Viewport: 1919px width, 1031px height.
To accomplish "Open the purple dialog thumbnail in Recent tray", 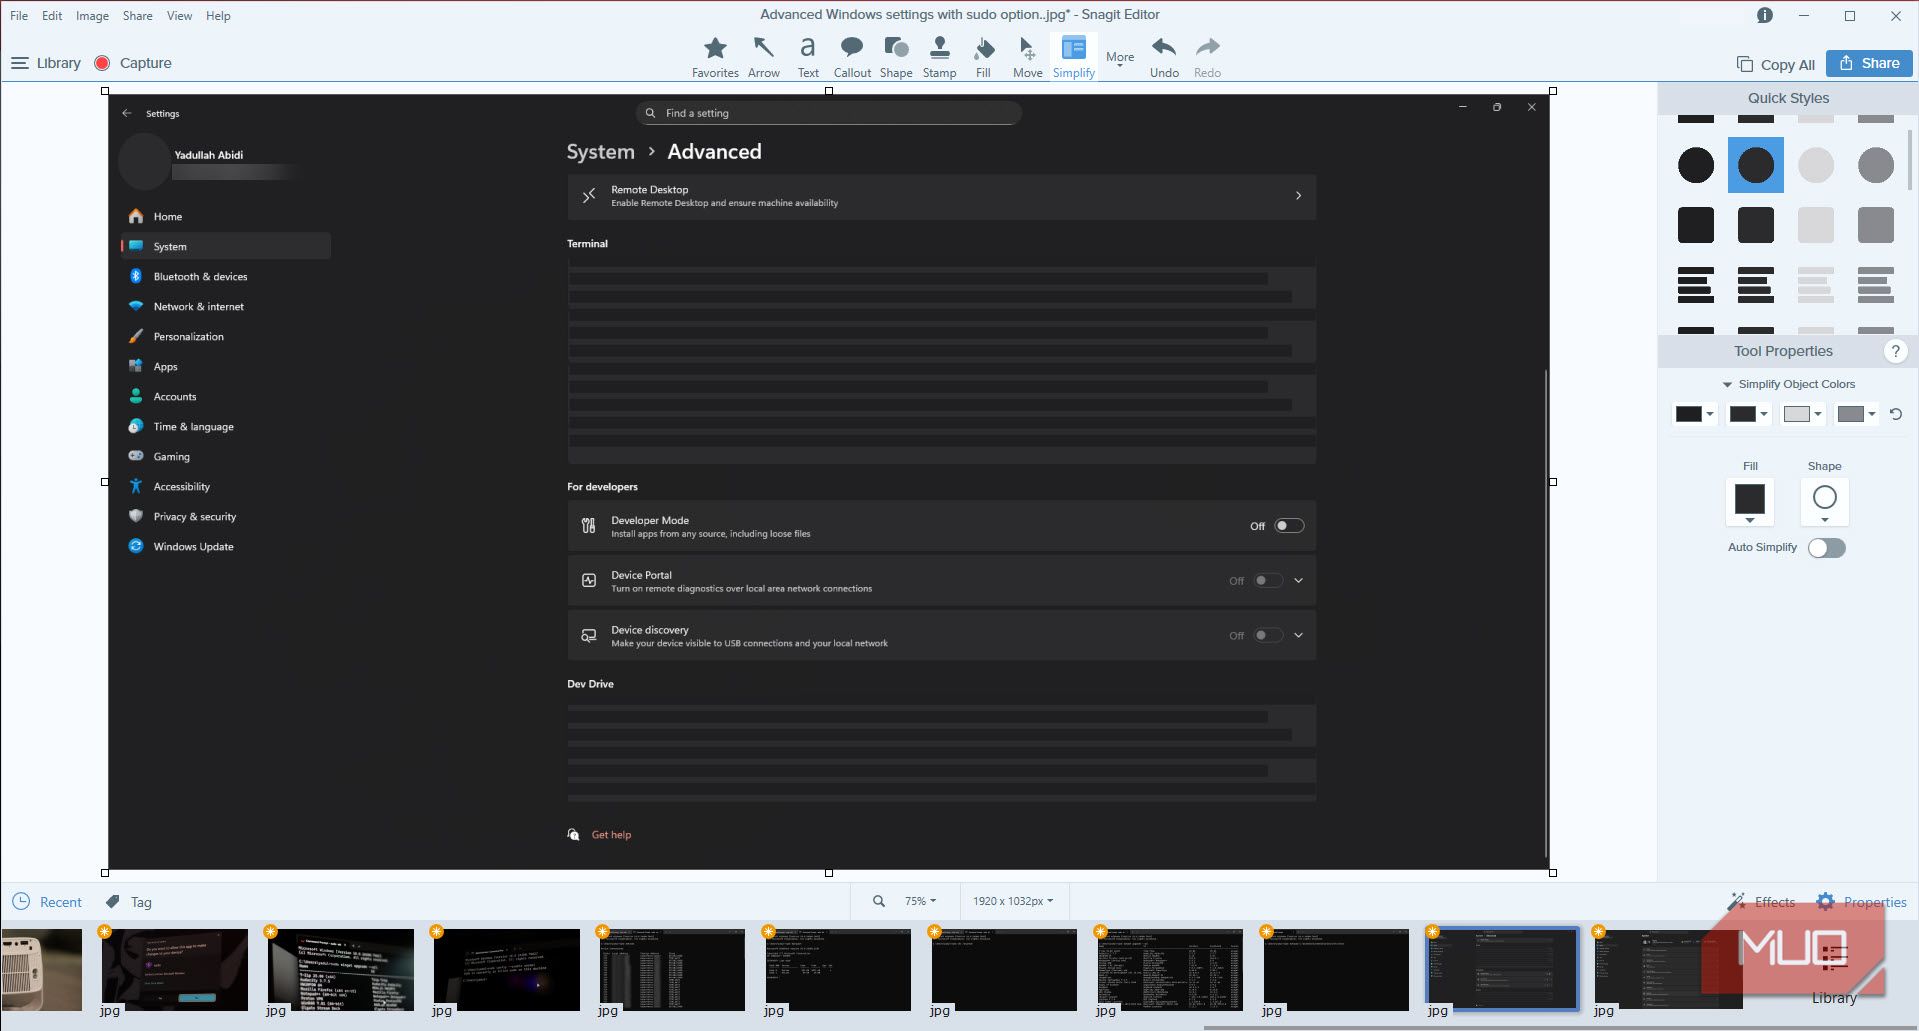I will 175,970.
